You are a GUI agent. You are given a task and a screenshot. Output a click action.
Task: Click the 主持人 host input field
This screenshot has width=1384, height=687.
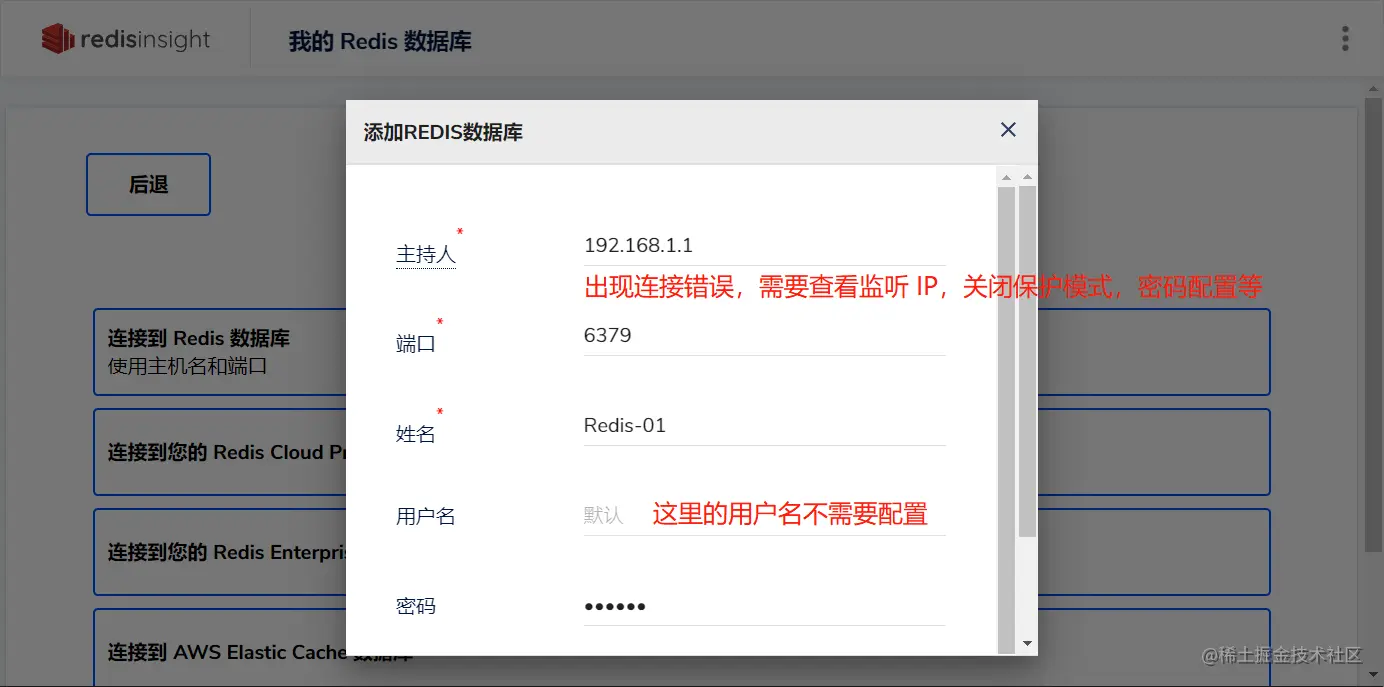764,245
